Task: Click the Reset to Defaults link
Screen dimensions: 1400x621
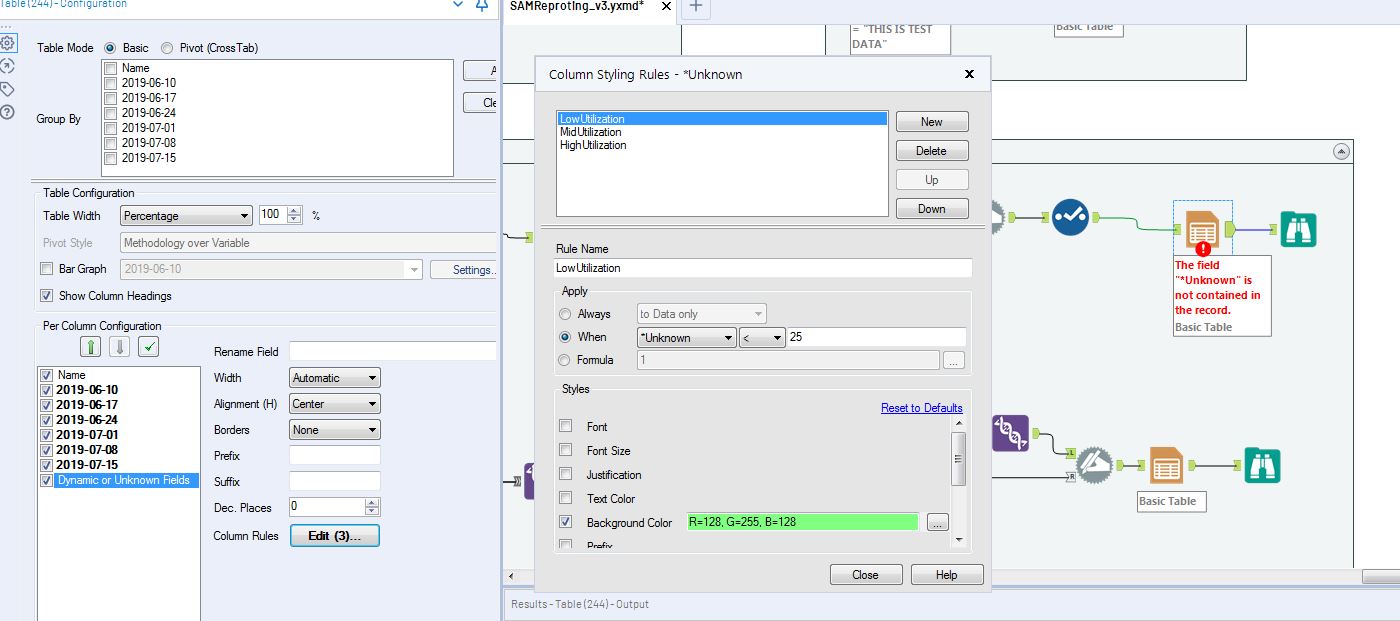Action: coord(921,407)
